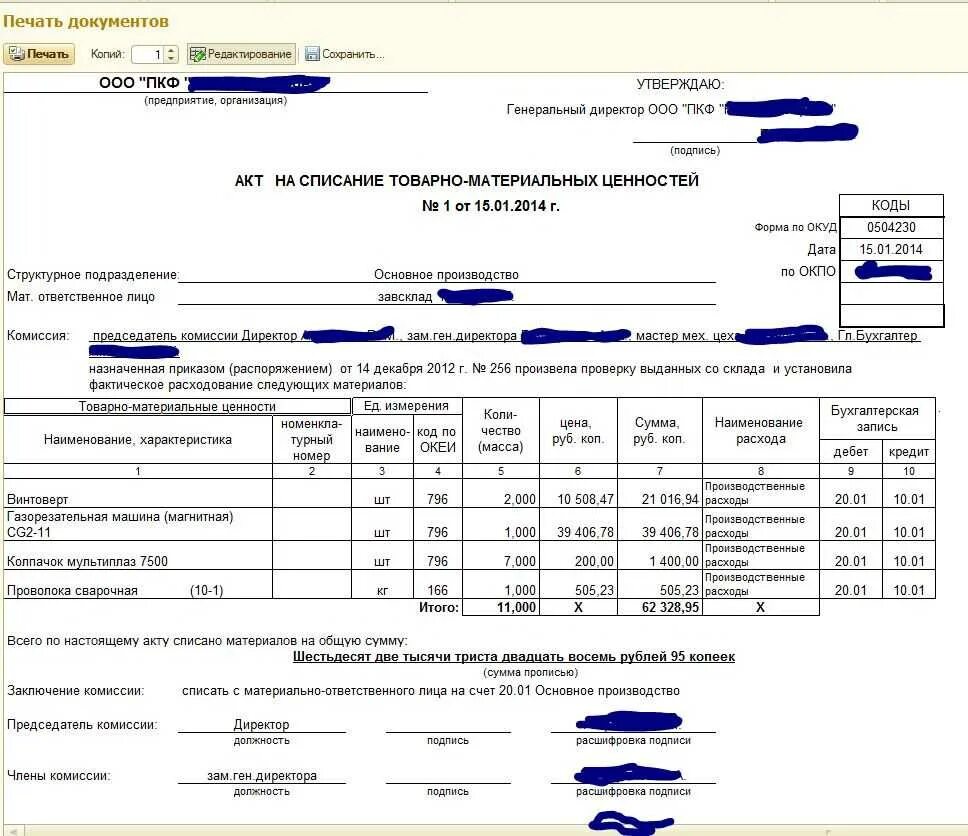Click the Печать print button
The width and height of the screenshot is (968, 836).
[x=40, y=54]
